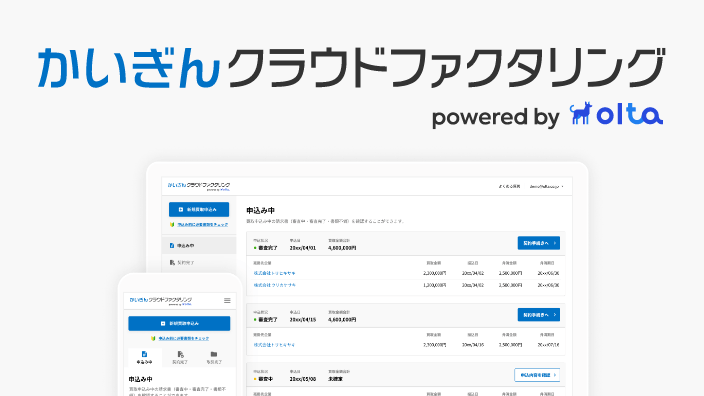Click the 申込み中 page heading on the tablet

tap(260, 210)
